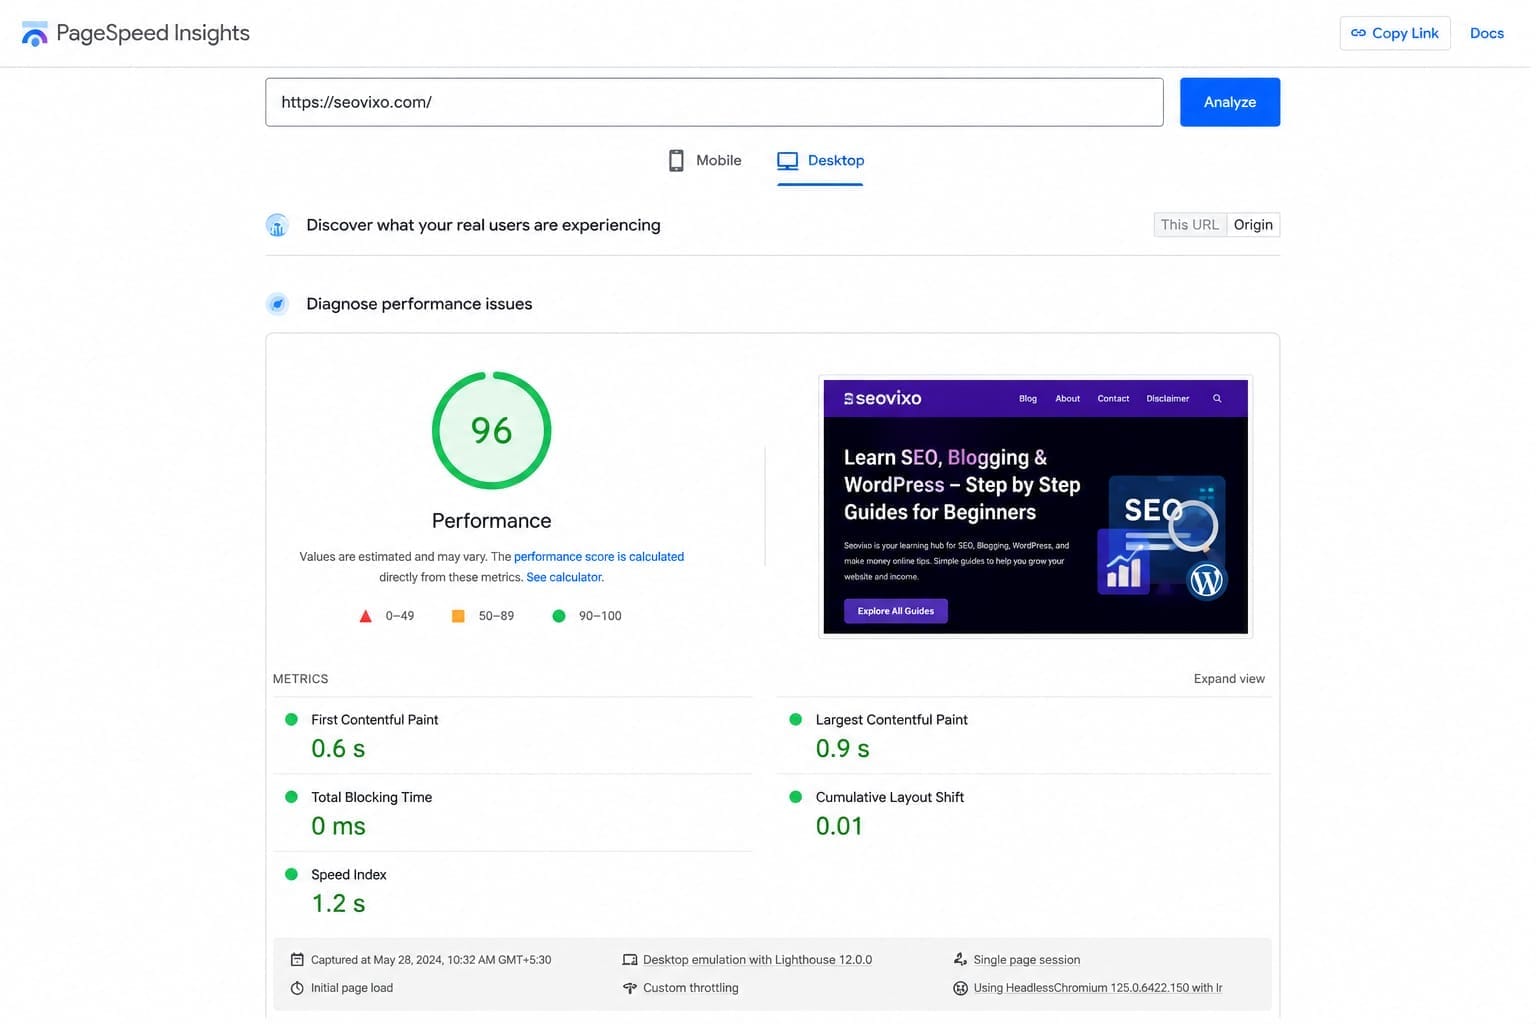This screenshot has height=1024, width=1536.
Task: Select the Origin toggle option
Action: (1253, 225)
